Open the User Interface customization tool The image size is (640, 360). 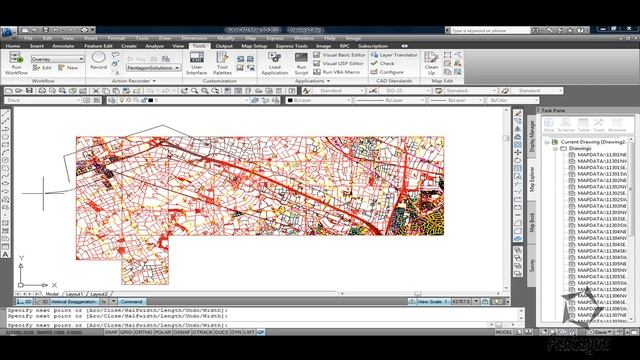click(x=196, y=63)
